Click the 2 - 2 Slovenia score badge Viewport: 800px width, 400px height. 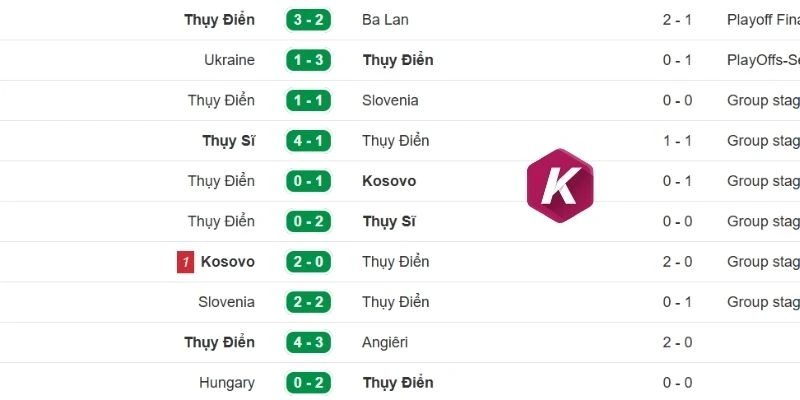[x=308, y=302]
